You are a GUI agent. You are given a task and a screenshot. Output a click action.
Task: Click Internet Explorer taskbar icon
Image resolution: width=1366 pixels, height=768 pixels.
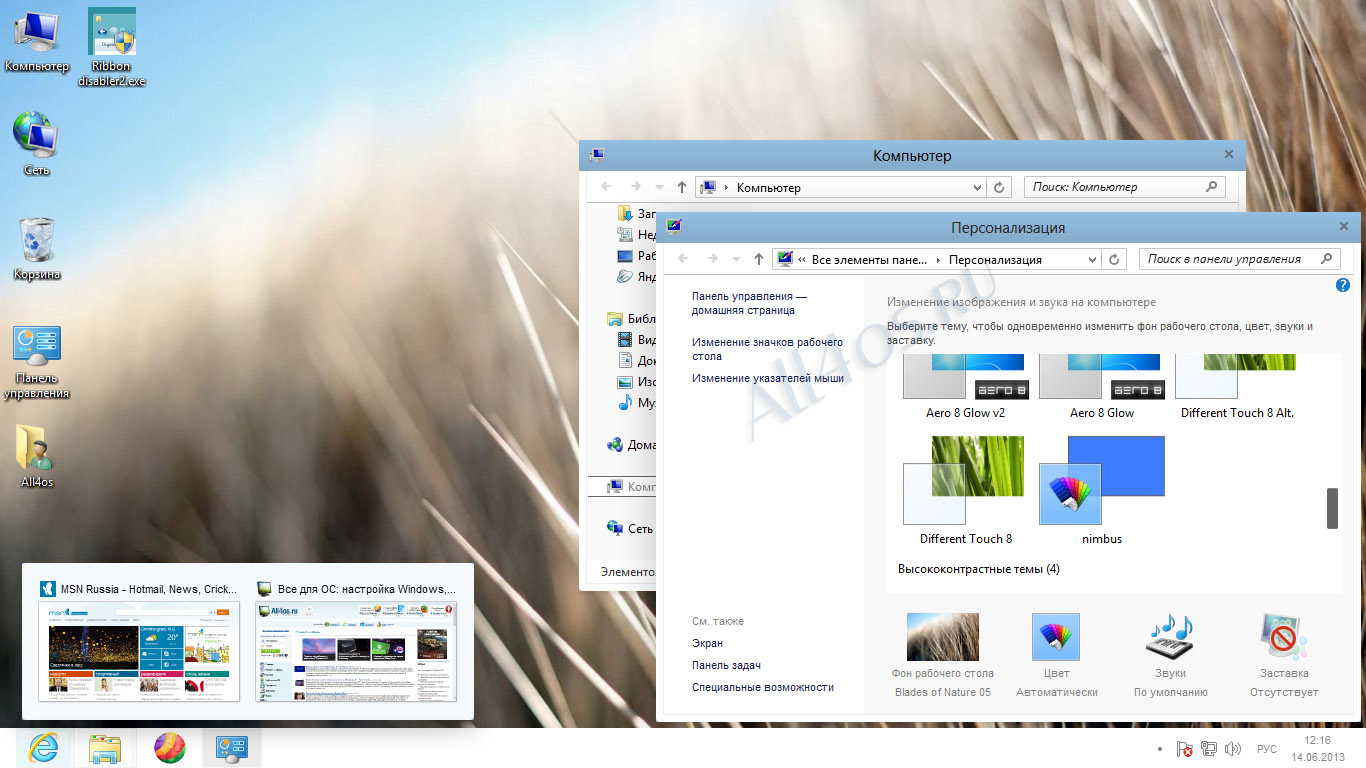pos(43,748)
